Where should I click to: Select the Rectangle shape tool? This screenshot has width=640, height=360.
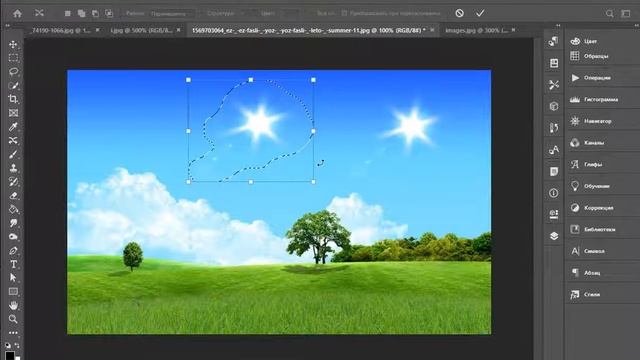13,292
